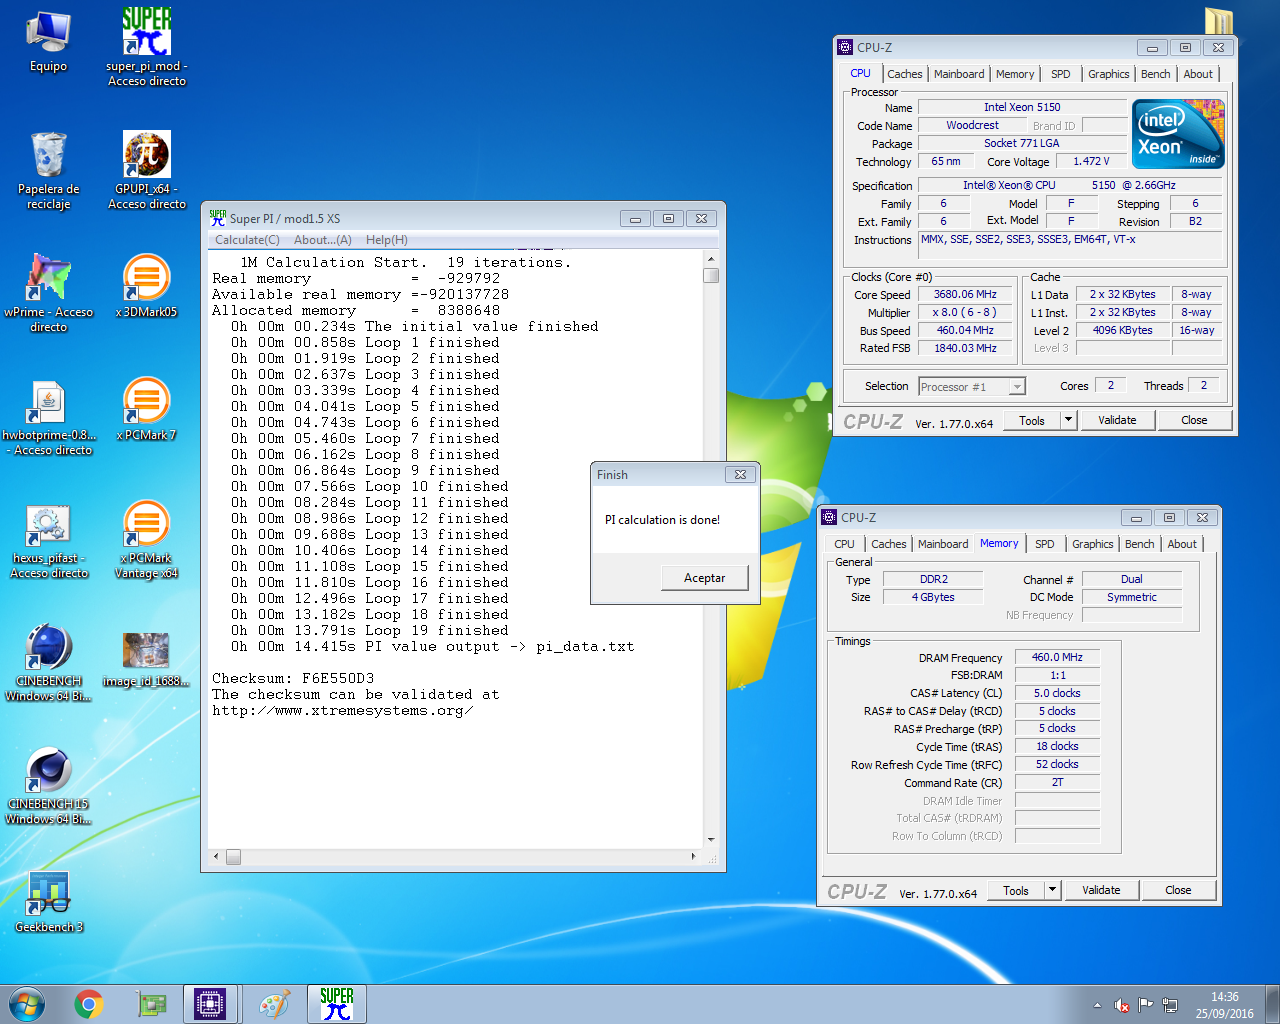The height and width of the screenshot is (1024, 1280).
Task: Click Close button in bottom CPU-Z window
Action: point(1178,891)
